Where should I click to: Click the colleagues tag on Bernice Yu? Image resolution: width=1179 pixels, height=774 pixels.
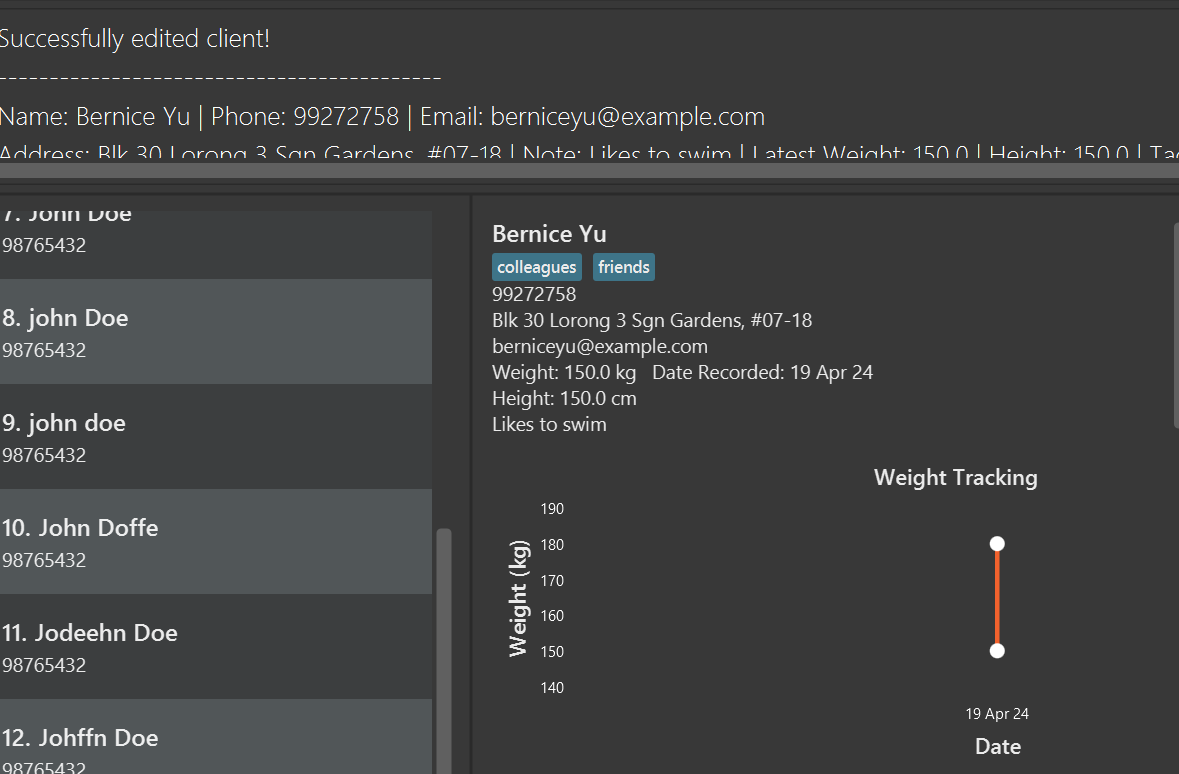537,267
